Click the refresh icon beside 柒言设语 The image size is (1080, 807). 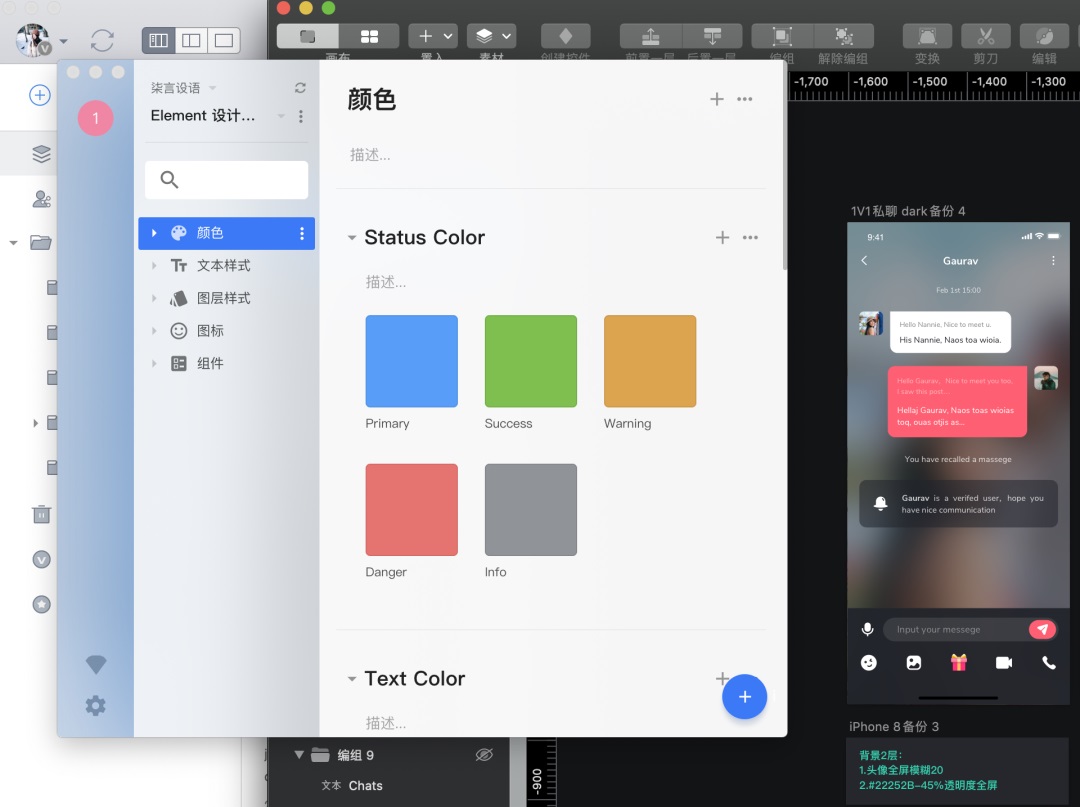(300, 87)
